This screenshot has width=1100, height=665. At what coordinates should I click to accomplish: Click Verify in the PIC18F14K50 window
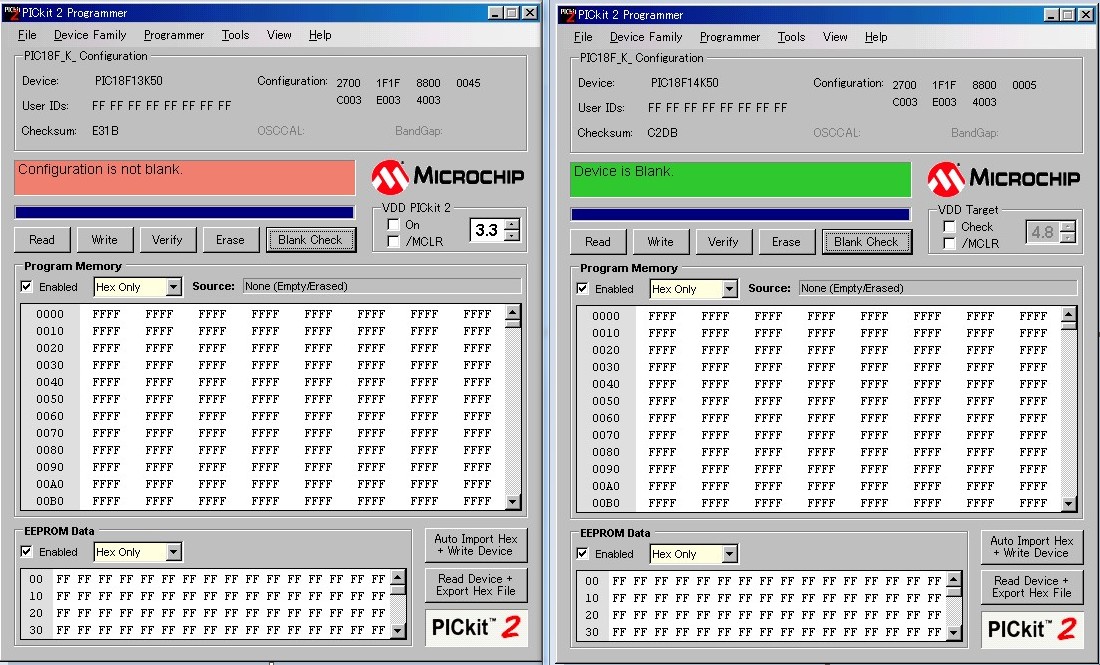click(x=723, y=242)
